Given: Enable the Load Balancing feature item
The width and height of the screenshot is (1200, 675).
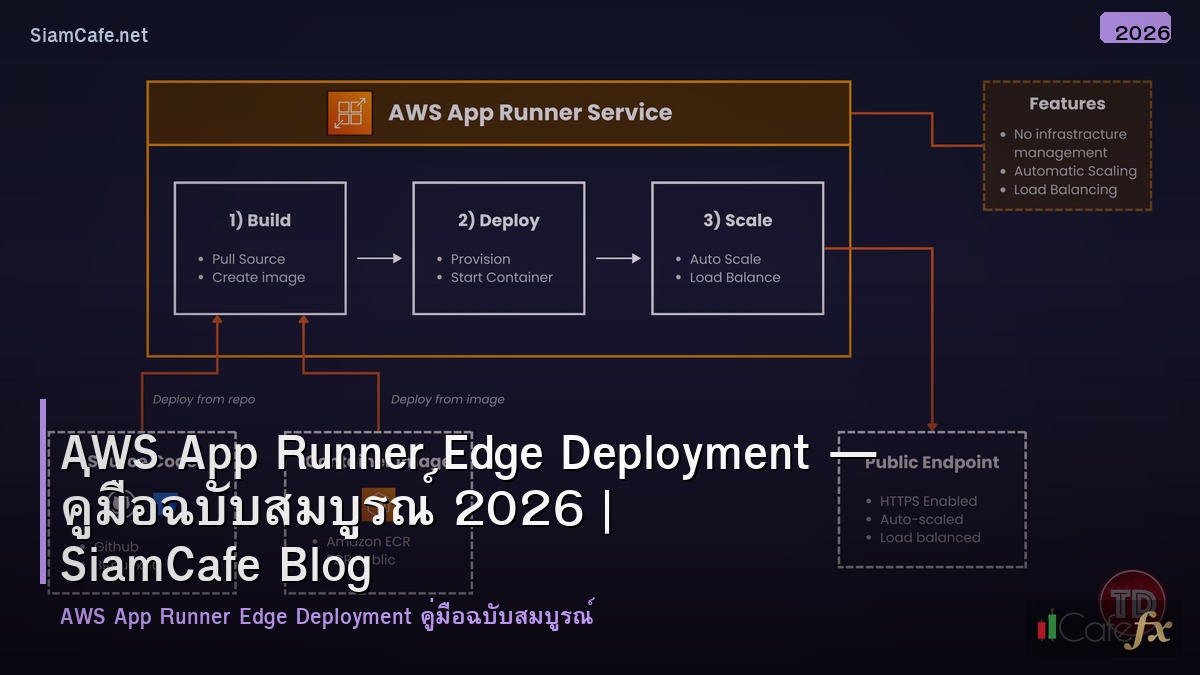Looking at the screenshot, I should pyautogui.click(x=1065, y=189).
